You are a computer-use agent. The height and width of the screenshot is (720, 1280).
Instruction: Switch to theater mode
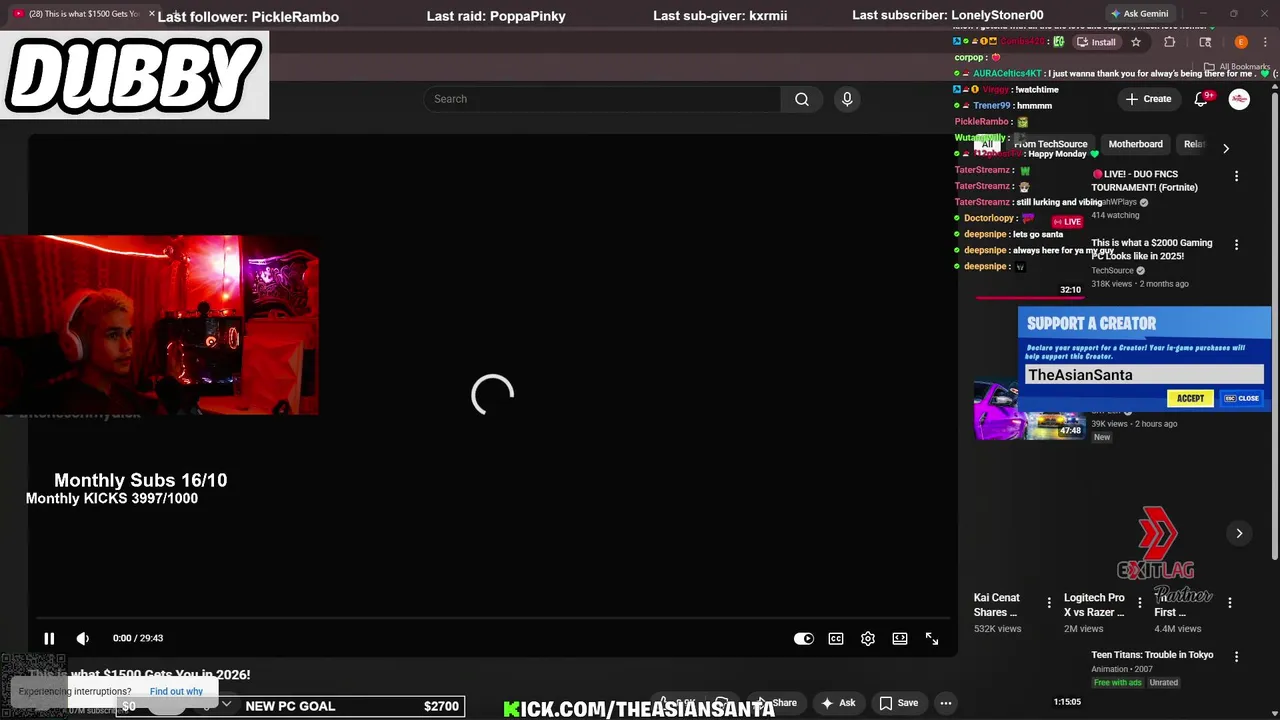pyautogui.click(x=900, y=638)
